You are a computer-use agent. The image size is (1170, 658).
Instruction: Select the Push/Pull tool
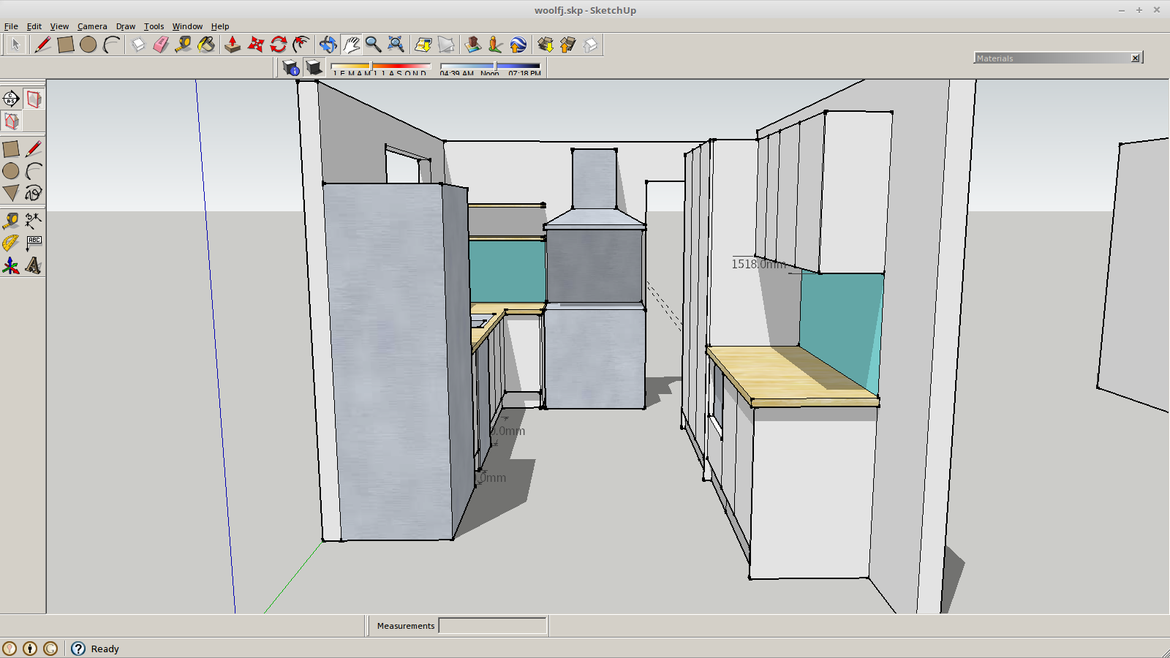tap(232, 44)
